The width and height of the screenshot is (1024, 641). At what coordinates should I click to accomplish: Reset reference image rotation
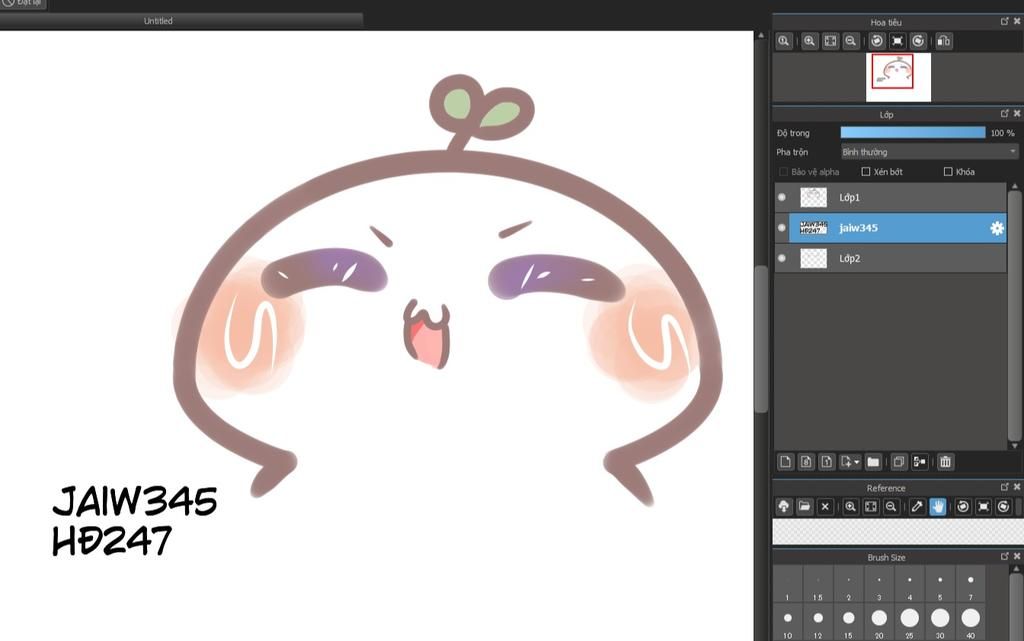pyautogui.click(x=984, y=507)
